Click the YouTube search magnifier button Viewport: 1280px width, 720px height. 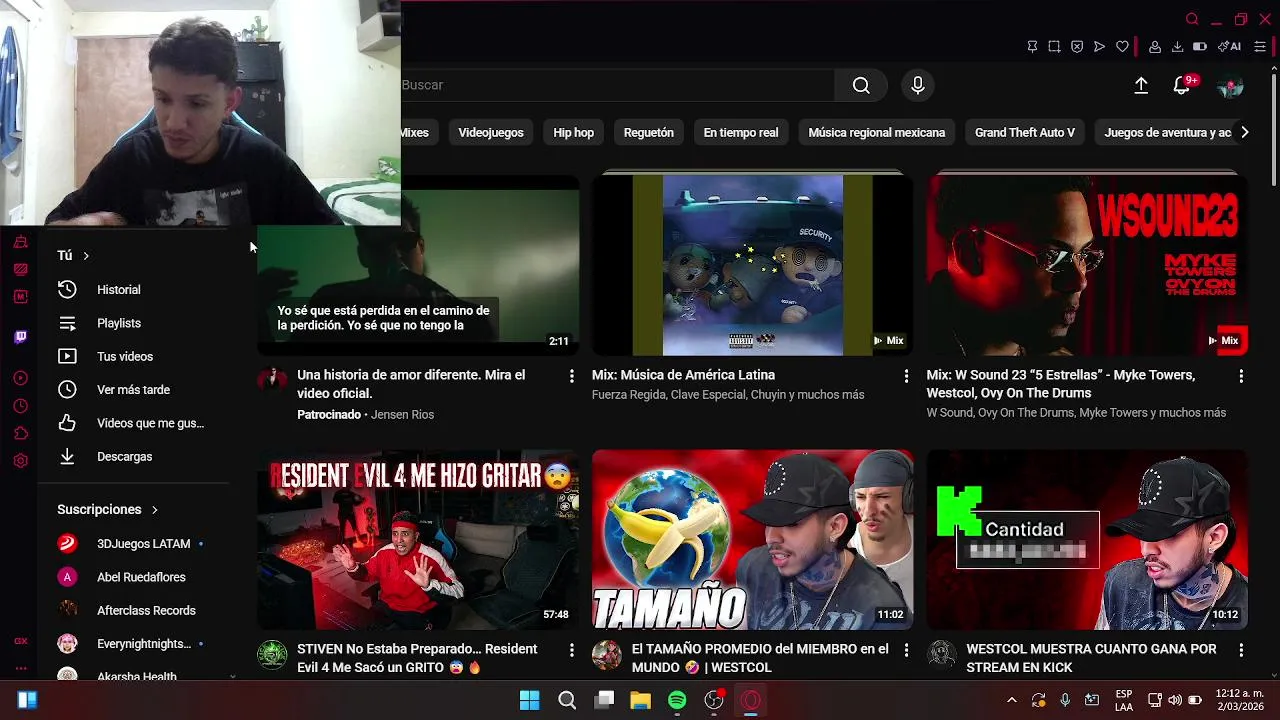click(x=861, y=85)
